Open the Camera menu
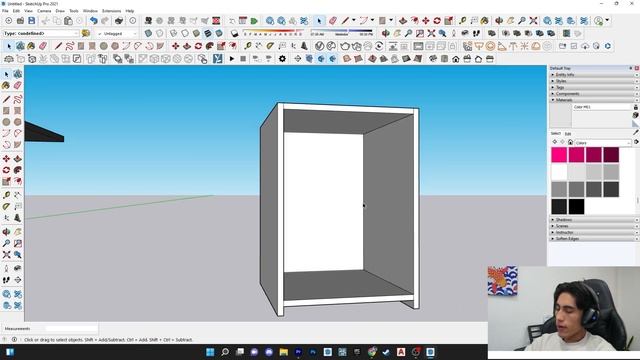The image size is (640, 360). tap(44, 11)
